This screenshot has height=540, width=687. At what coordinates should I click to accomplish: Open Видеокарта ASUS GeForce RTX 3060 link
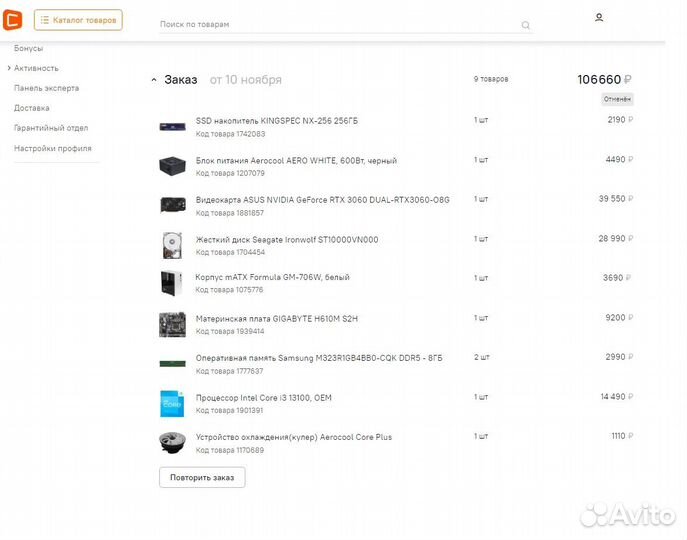[x=322, y=200]
